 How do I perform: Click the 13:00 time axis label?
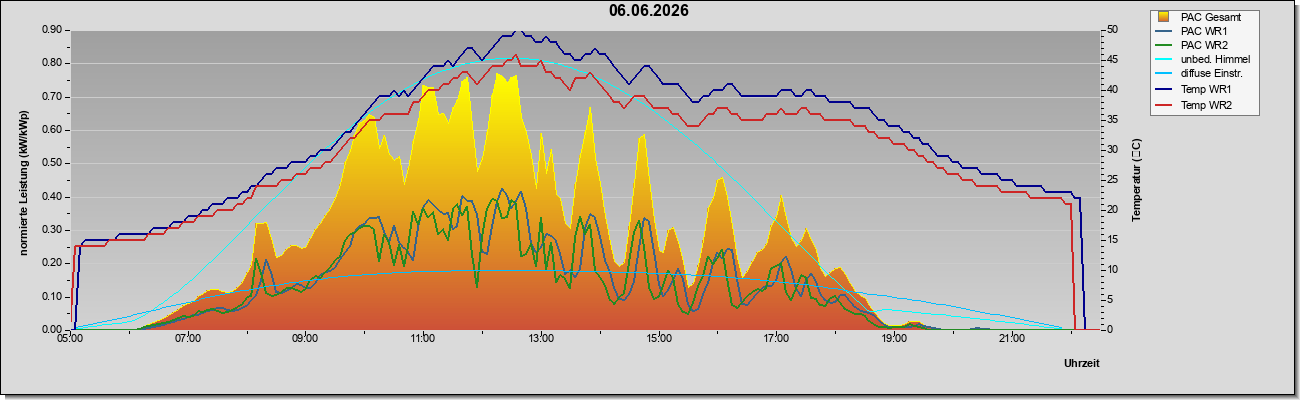541,339
